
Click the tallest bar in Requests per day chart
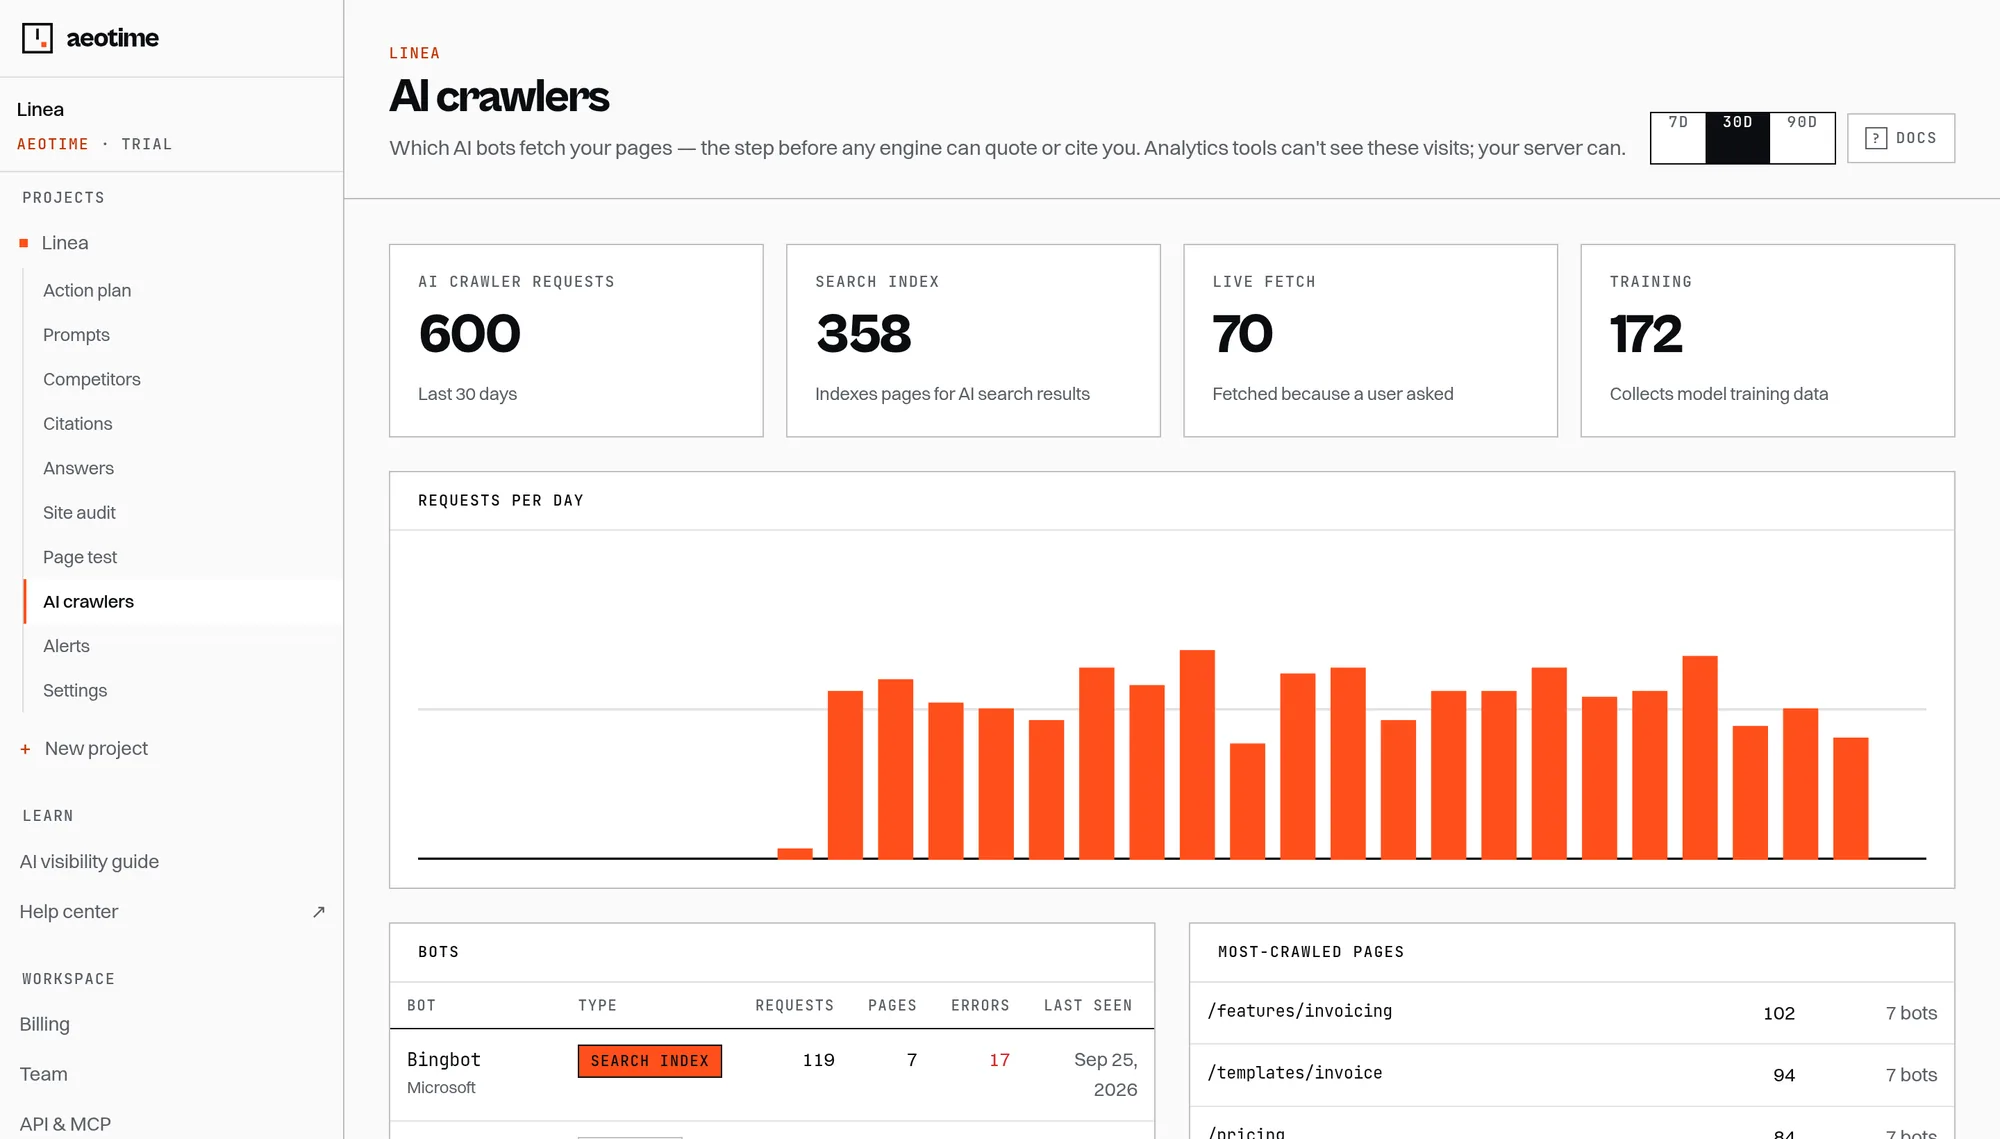pos(1197,754)
